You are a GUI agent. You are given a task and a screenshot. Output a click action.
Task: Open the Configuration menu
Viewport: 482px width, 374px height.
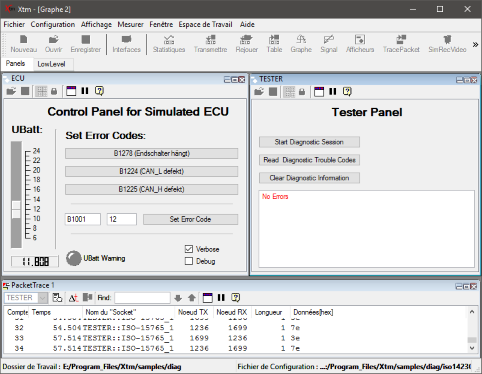[53, 24]
